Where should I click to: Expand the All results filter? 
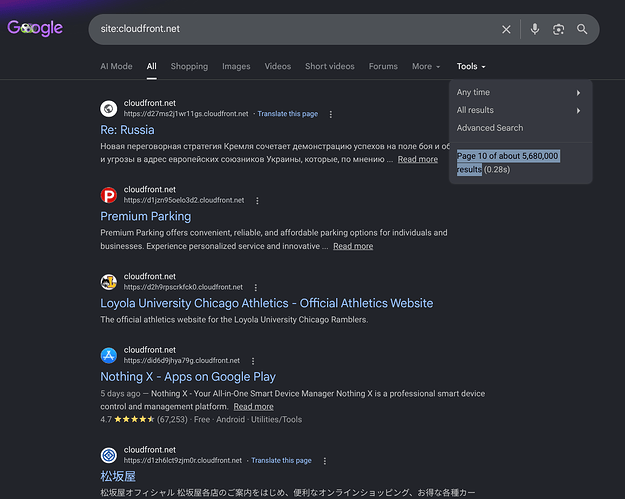click(x=521, y=110)
